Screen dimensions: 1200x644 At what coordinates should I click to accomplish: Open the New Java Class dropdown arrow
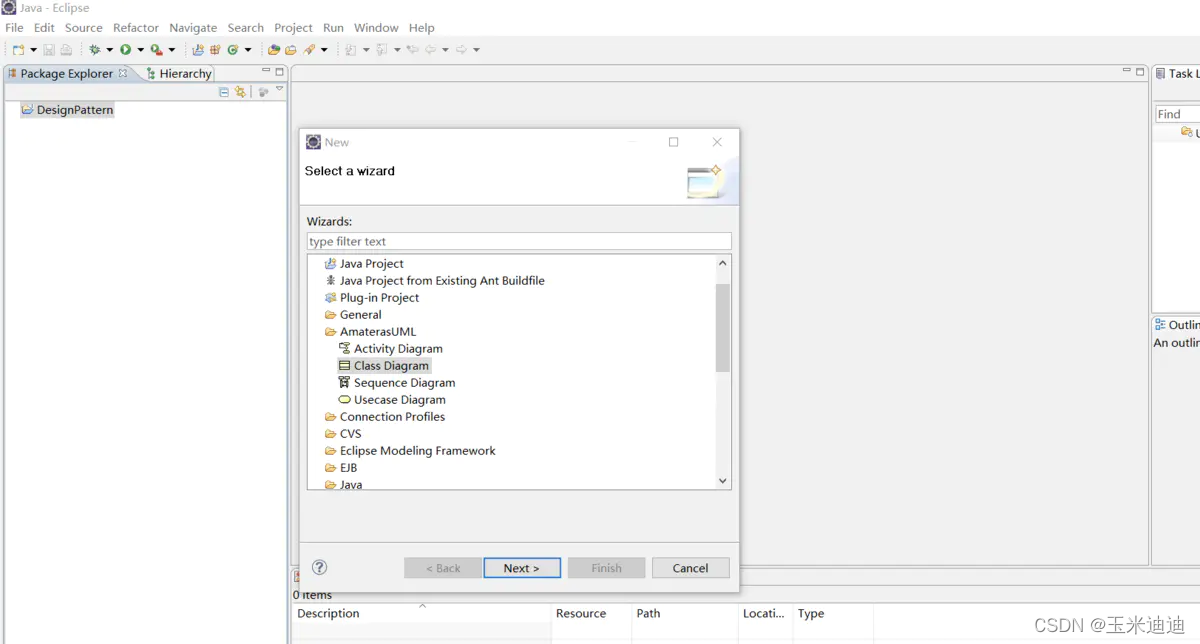click(248, 50)
